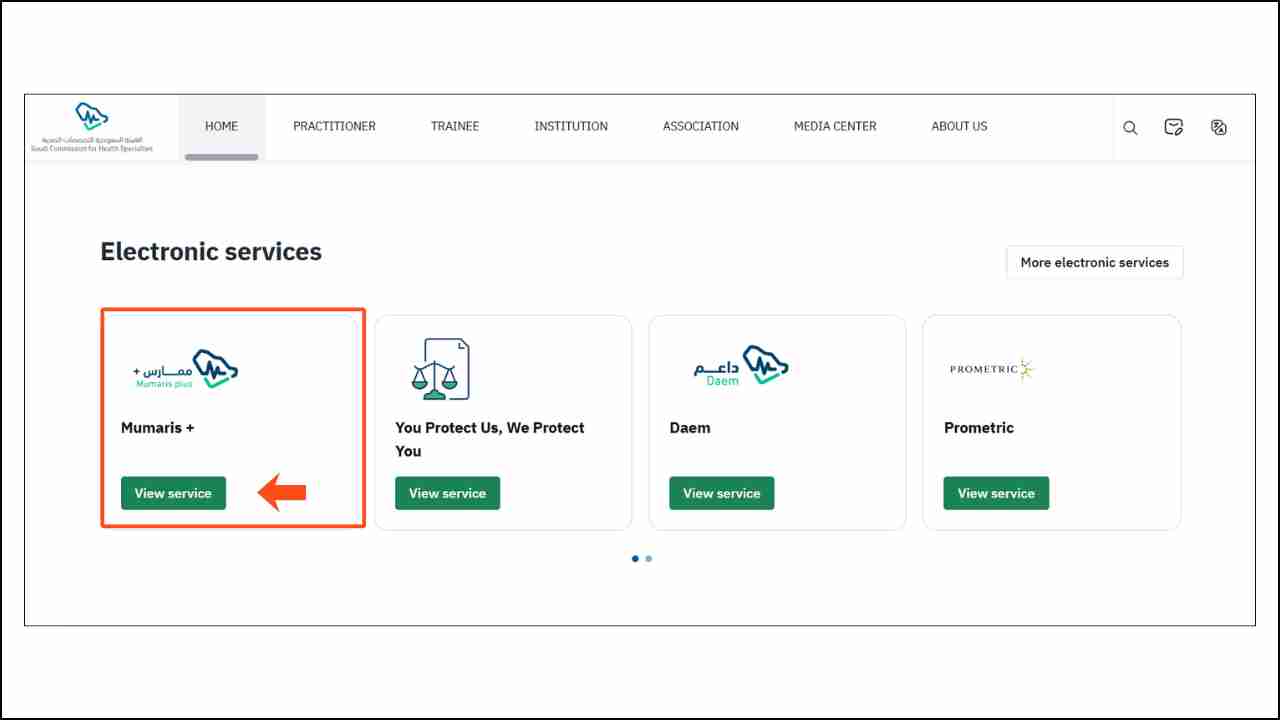Expand the Media Center menu
This screenshot has height=720, width=1280.
tap(834, 126)
